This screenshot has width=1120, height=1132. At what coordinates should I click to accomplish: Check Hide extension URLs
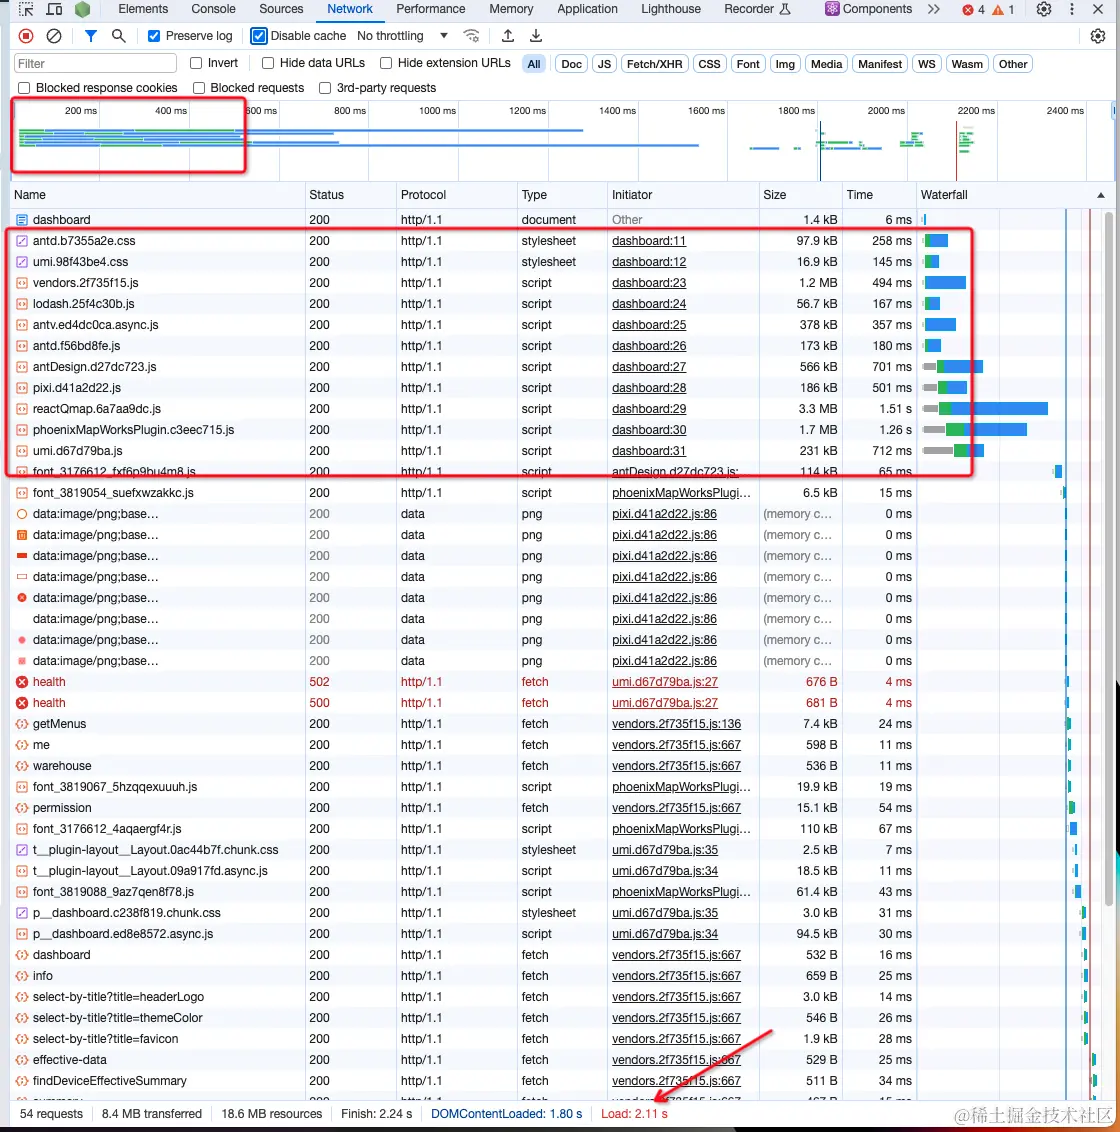[386, 64]
